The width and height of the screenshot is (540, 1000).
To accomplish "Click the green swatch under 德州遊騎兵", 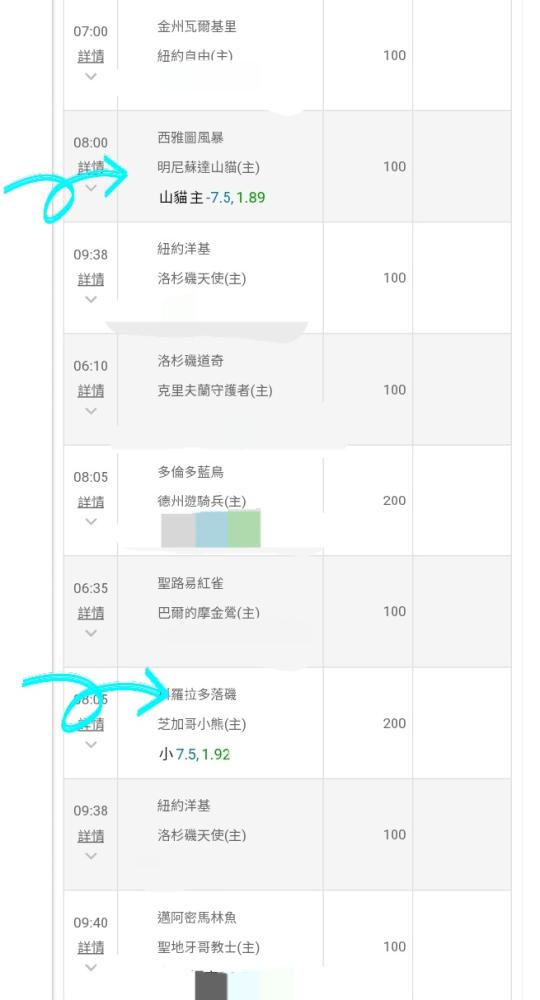I will coord(244,529).
